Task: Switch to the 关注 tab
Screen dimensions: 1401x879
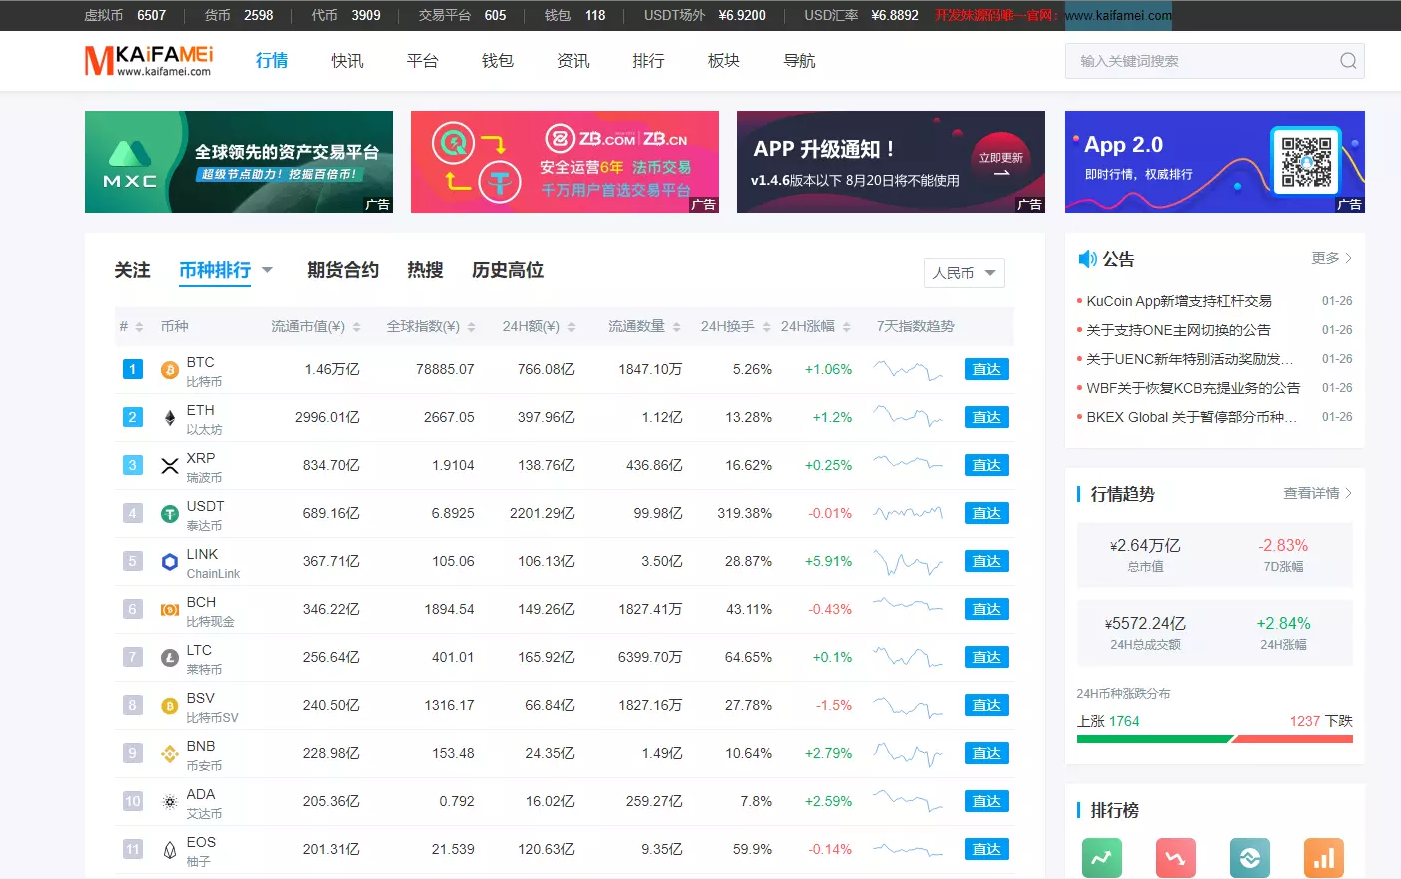Action: [132, 270]
